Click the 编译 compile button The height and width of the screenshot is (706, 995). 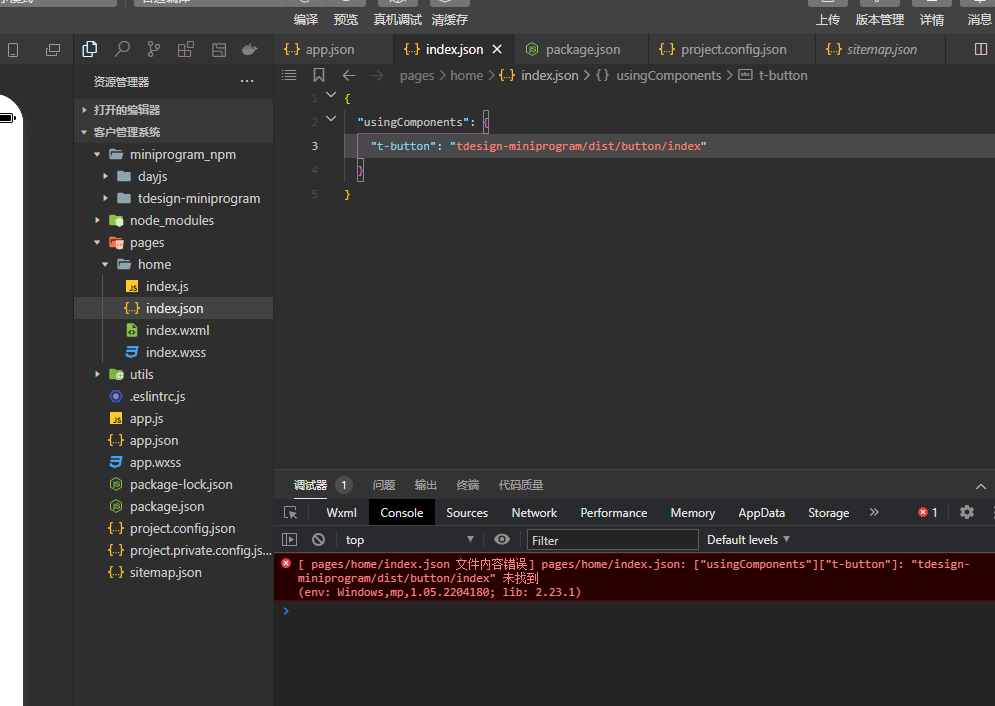[x=306, y=20]
